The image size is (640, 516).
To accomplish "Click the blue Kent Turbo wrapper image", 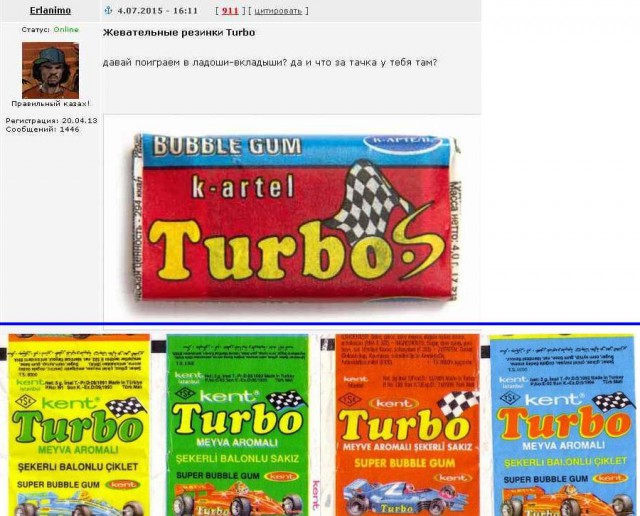I will tap(563, 425).
